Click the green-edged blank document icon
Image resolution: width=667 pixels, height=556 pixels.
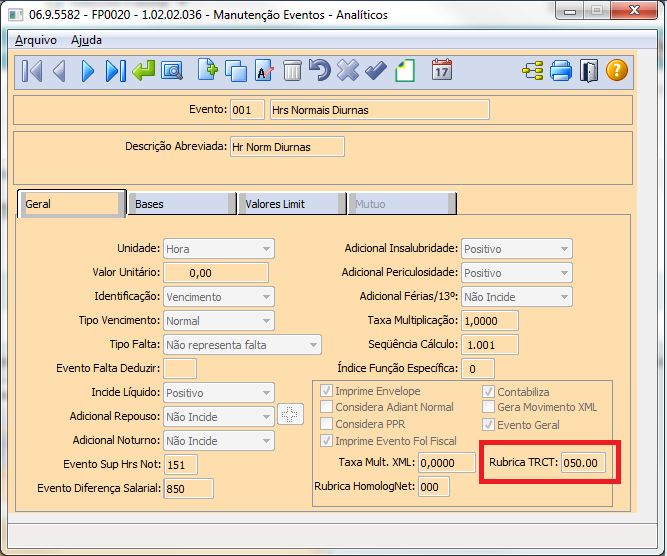point(405,71)
